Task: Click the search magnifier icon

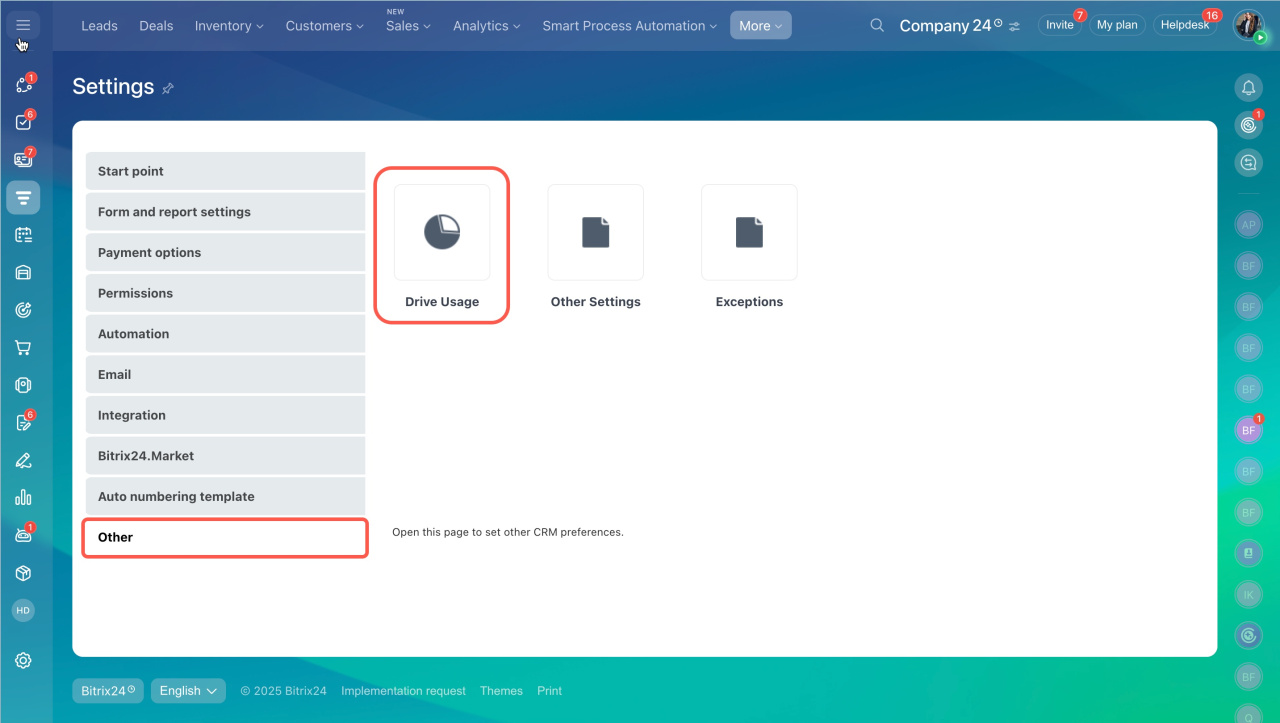Action: point(877,26)
